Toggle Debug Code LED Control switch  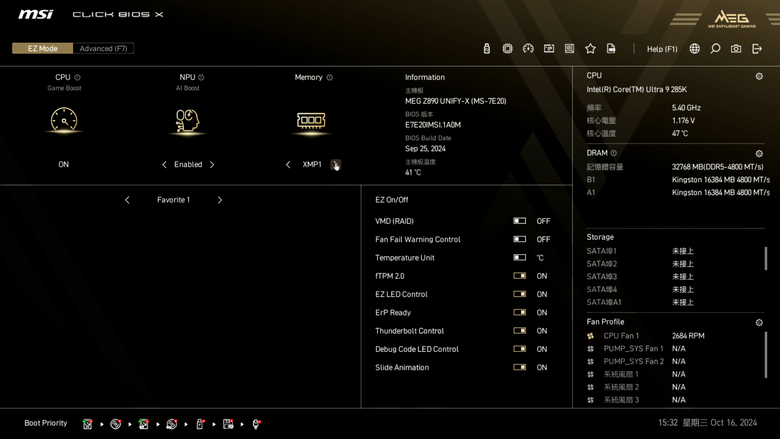(519, 349)
